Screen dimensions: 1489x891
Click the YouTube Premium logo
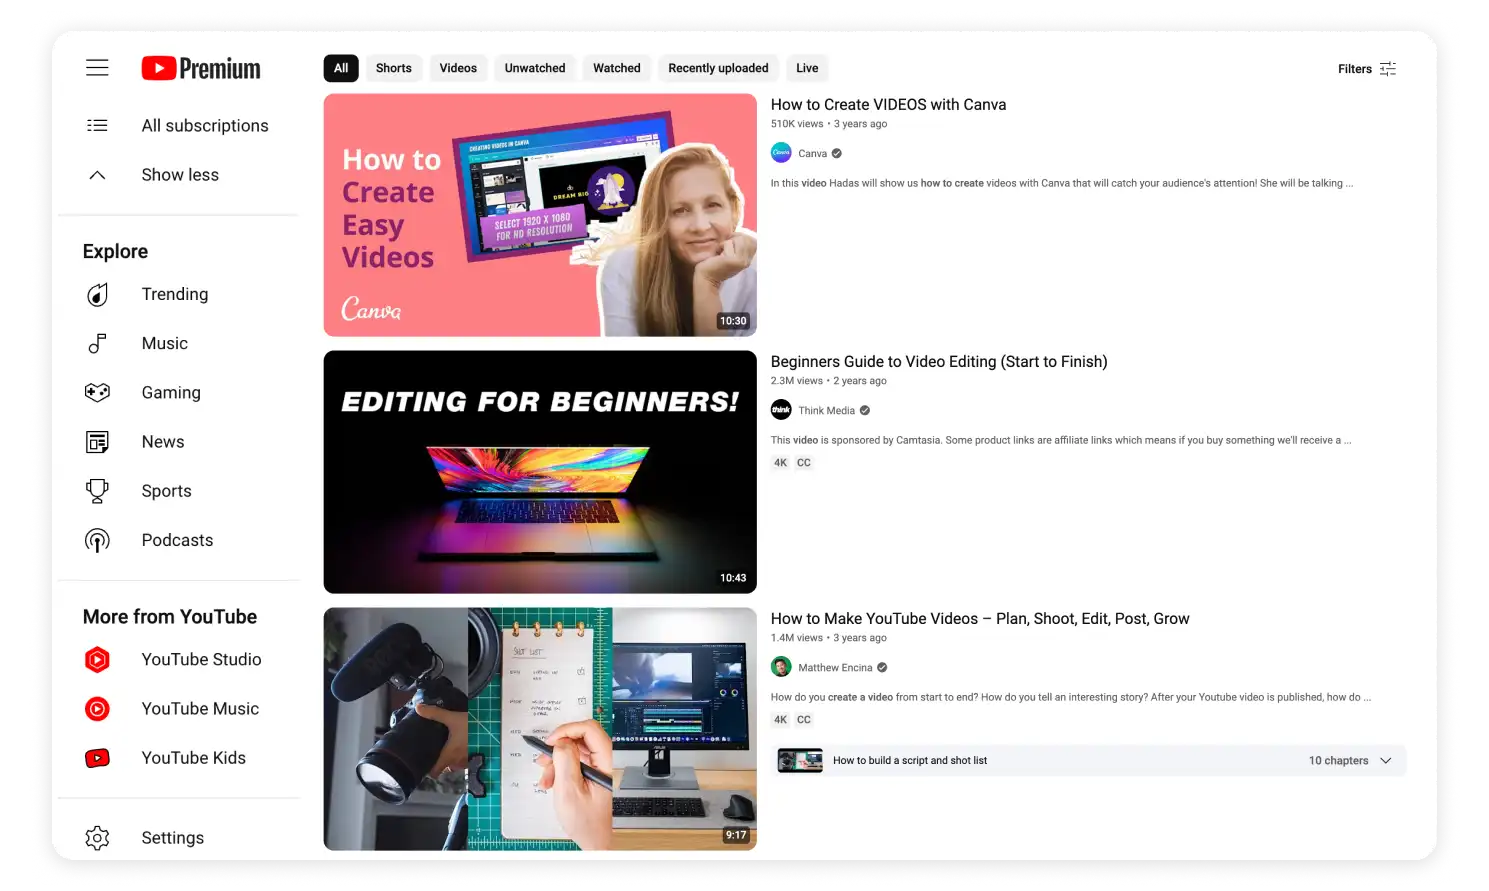pyautogui.click(x=200, y=68)
